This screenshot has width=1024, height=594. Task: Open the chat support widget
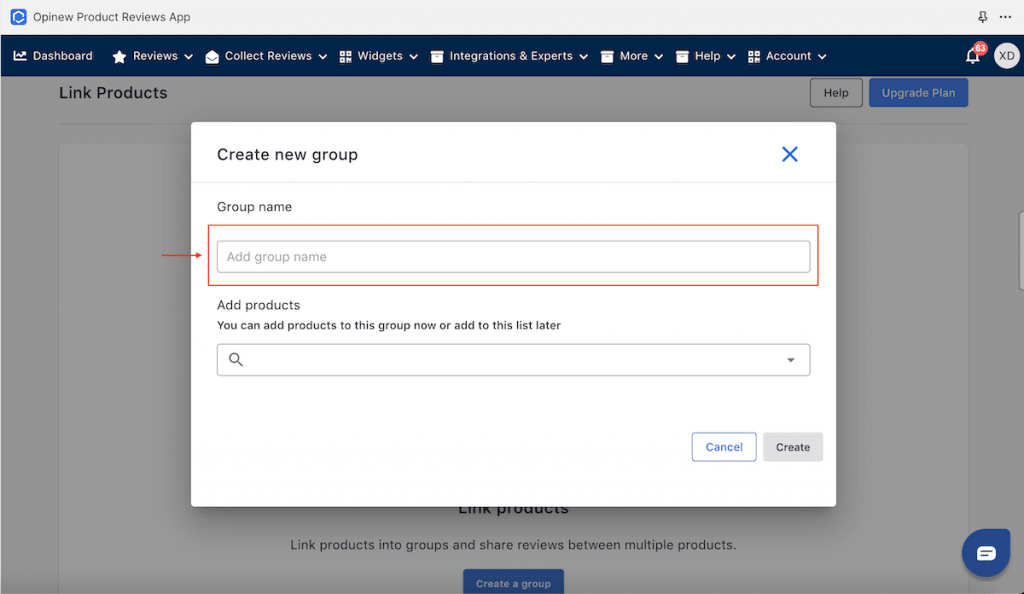point(986,553)
